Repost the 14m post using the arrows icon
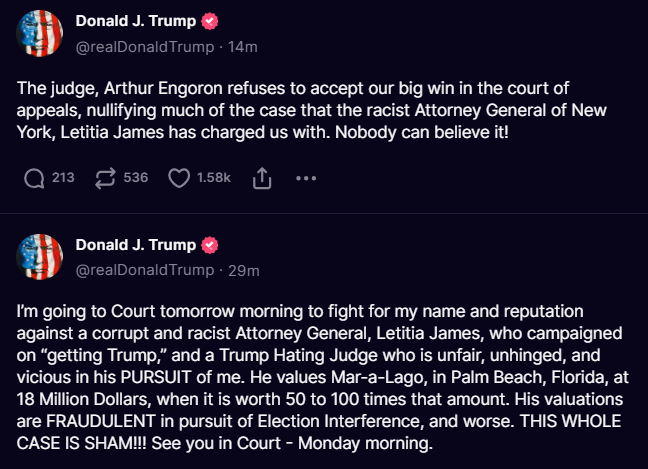Viewport: 648px width, 469px height. coord(106,178)
